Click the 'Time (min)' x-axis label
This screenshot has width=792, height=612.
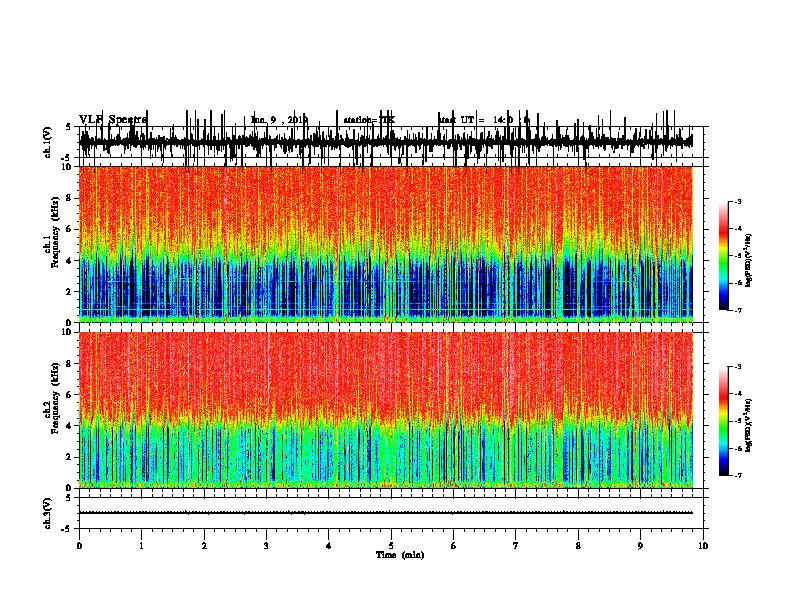400,555
